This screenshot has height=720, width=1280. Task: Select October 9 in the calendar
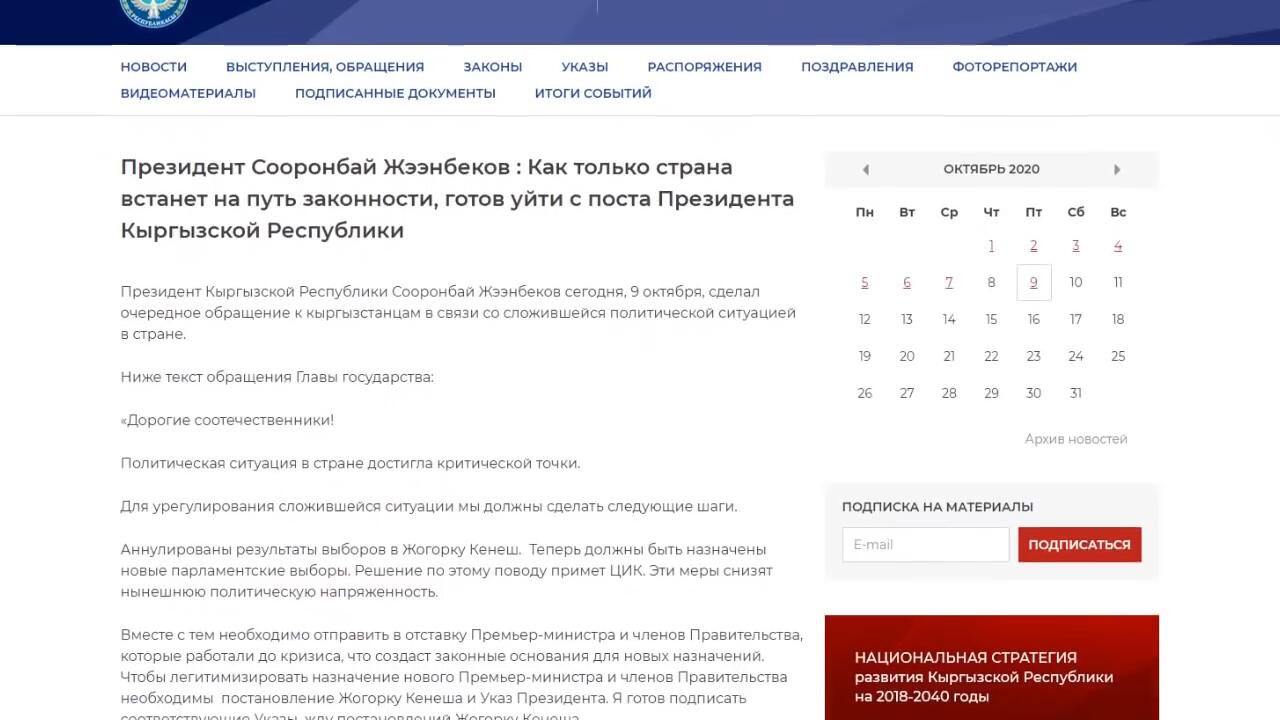click(x=1033, y=283)
